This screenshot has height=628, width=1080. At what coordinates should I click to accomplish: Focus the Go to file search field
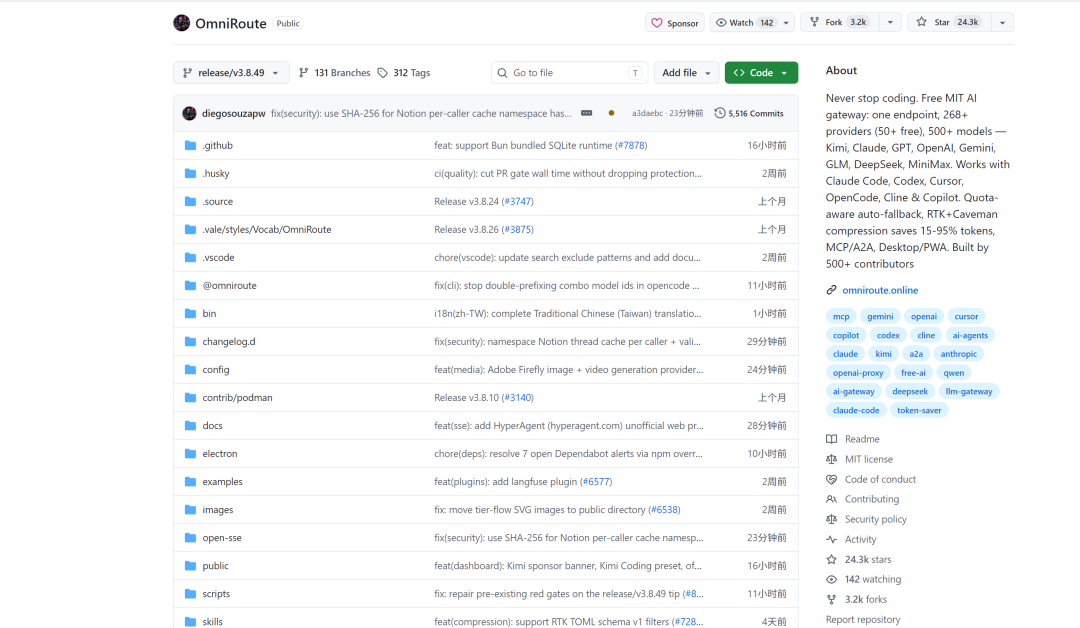(x=569, y=72)
